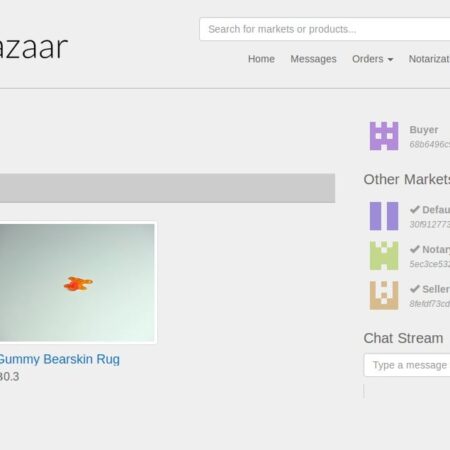The image size is (450, 450).
Task: Click the market ID 5ec3ce532 text
Action: (430, 264)
